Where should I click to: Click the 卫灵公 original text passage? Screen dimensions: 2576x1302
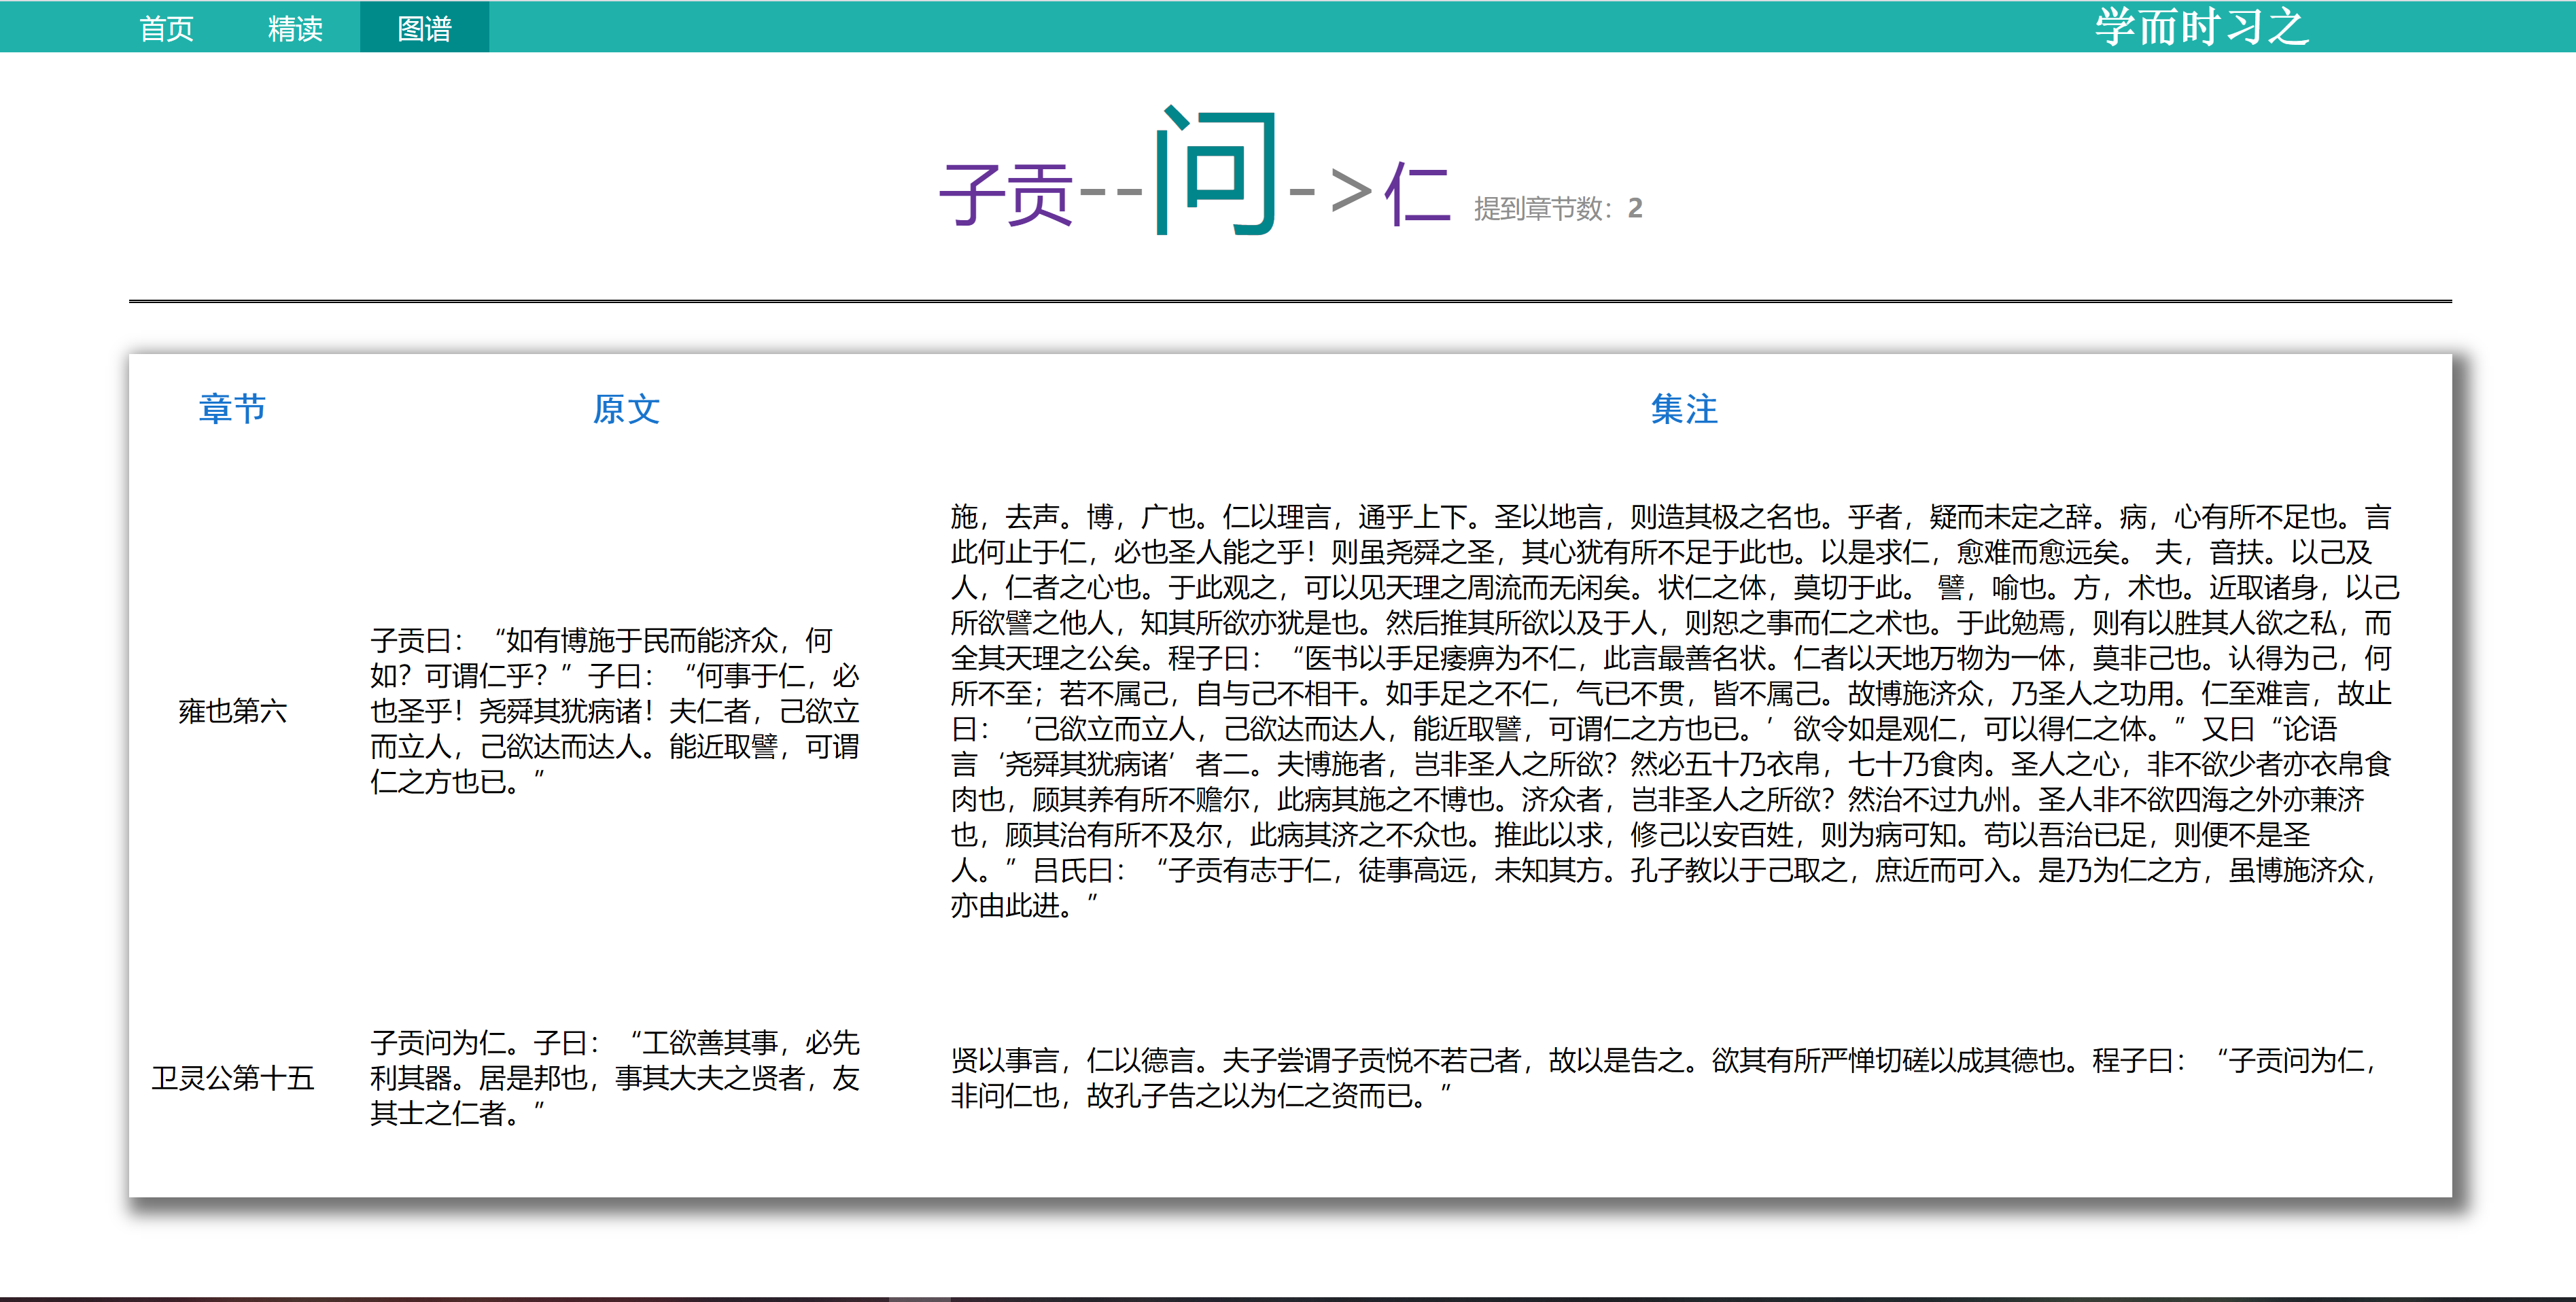pyautogui.click(x=614, y=1078)
